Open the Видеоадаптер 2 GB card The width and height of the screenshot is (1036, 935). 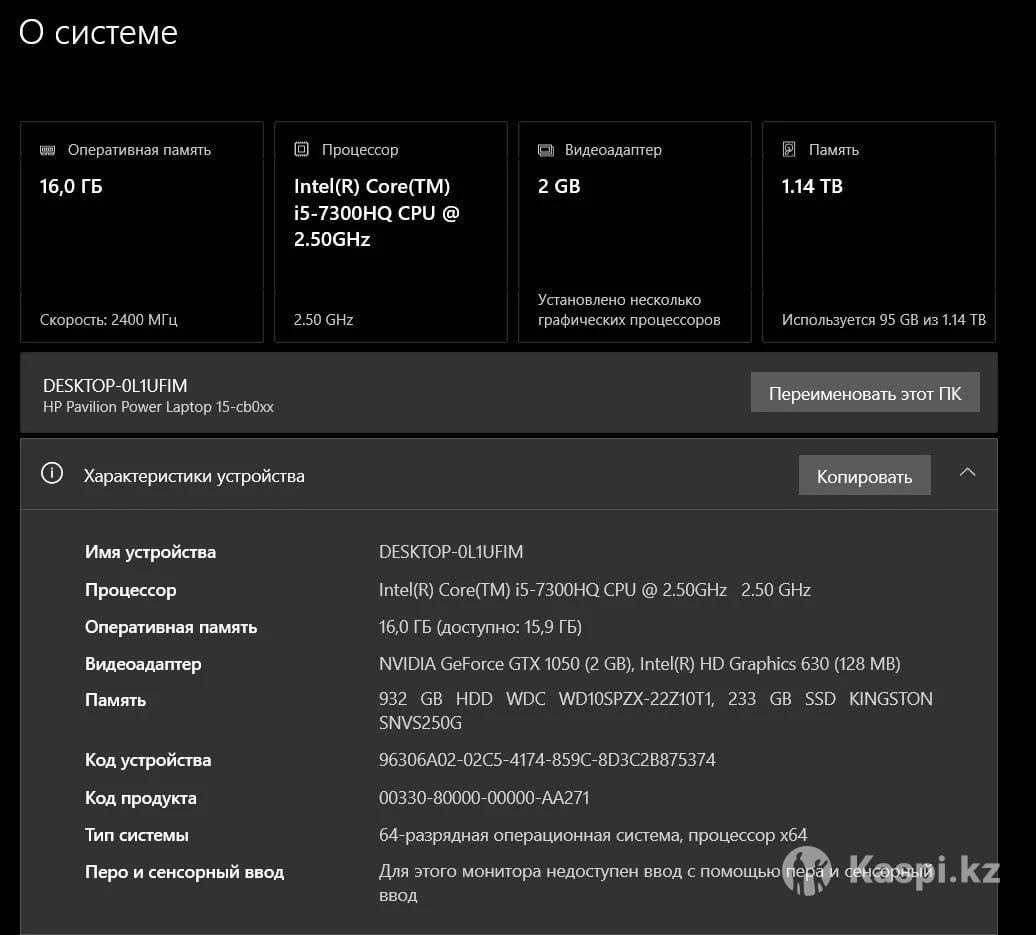(634, 232)
